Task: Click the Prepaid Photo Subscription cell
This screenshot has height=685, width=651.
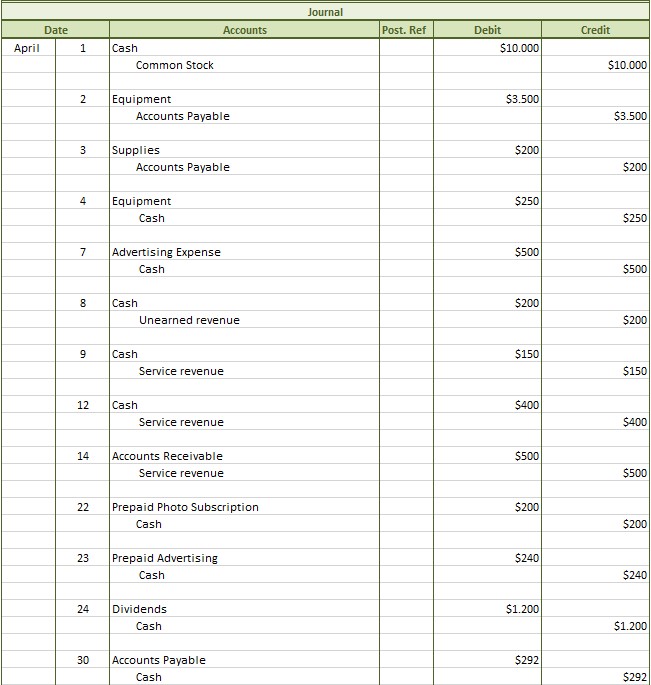Action: click(x=185, y=507)
